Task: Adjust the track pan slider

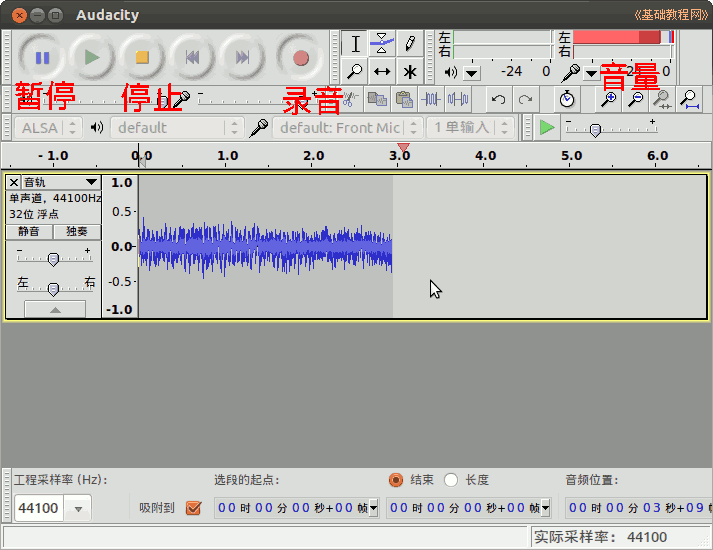Action: pos(53,289)
